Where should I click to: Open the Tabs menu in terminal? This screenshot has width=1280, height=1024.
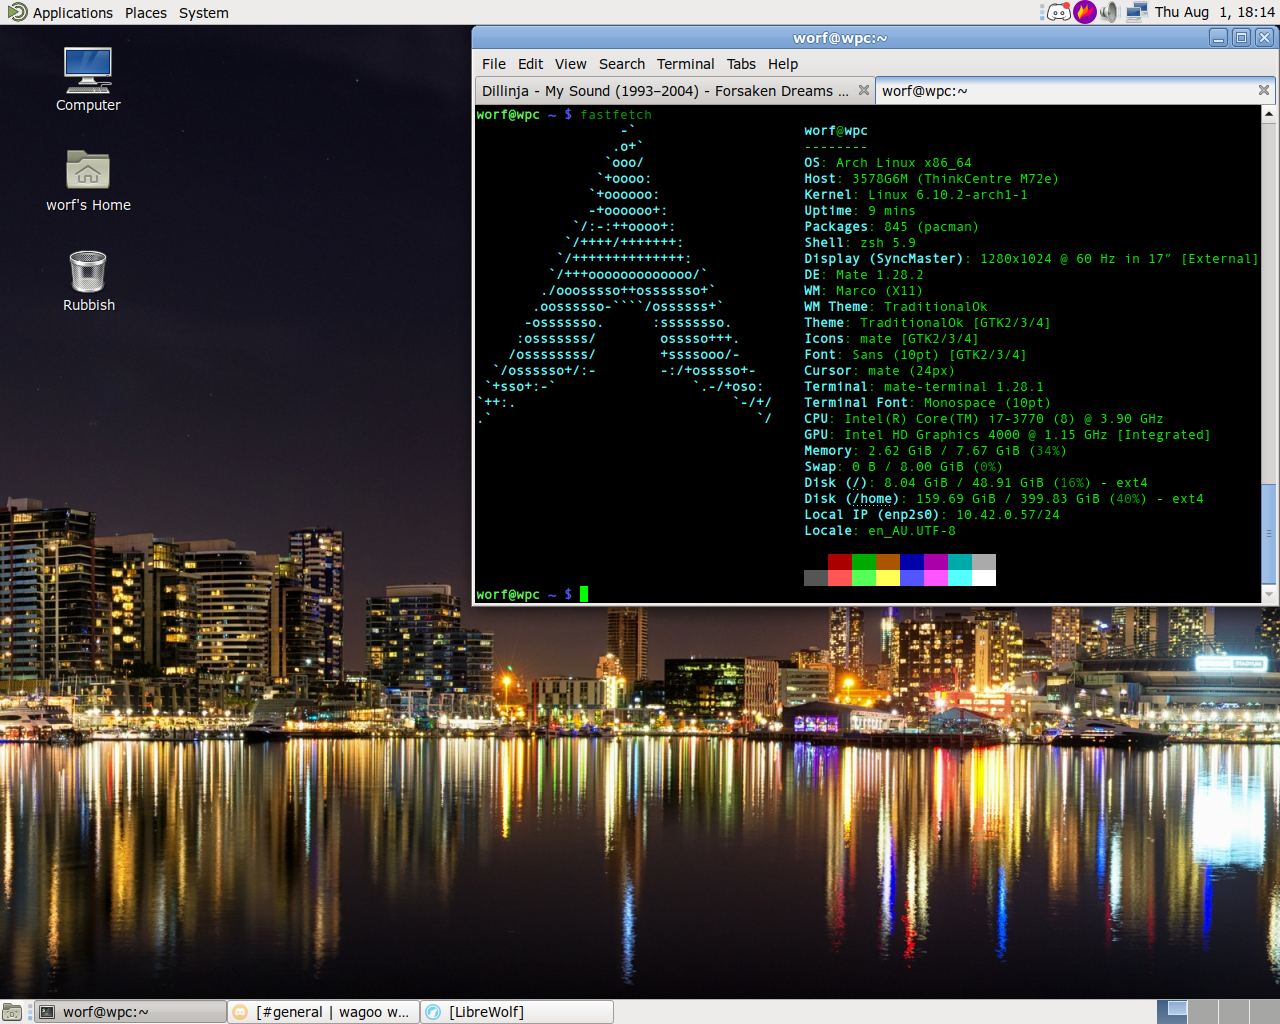741,64
